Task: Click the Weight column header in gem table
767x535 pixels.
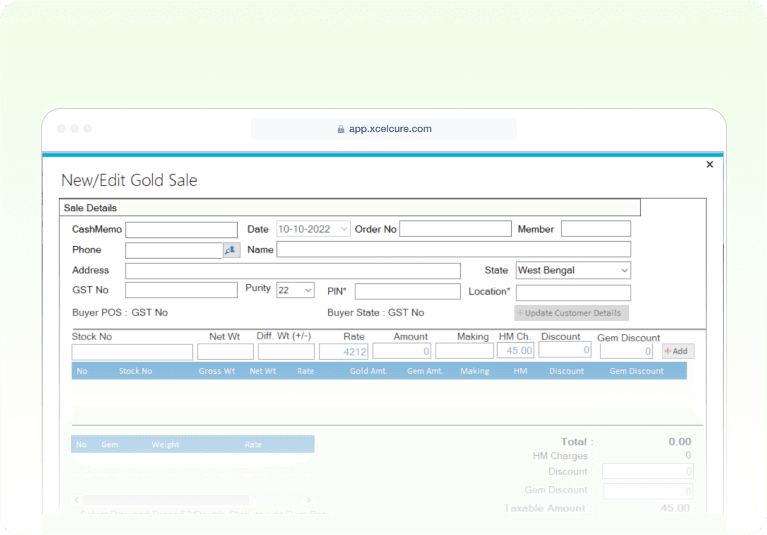Action: point(165,445)
